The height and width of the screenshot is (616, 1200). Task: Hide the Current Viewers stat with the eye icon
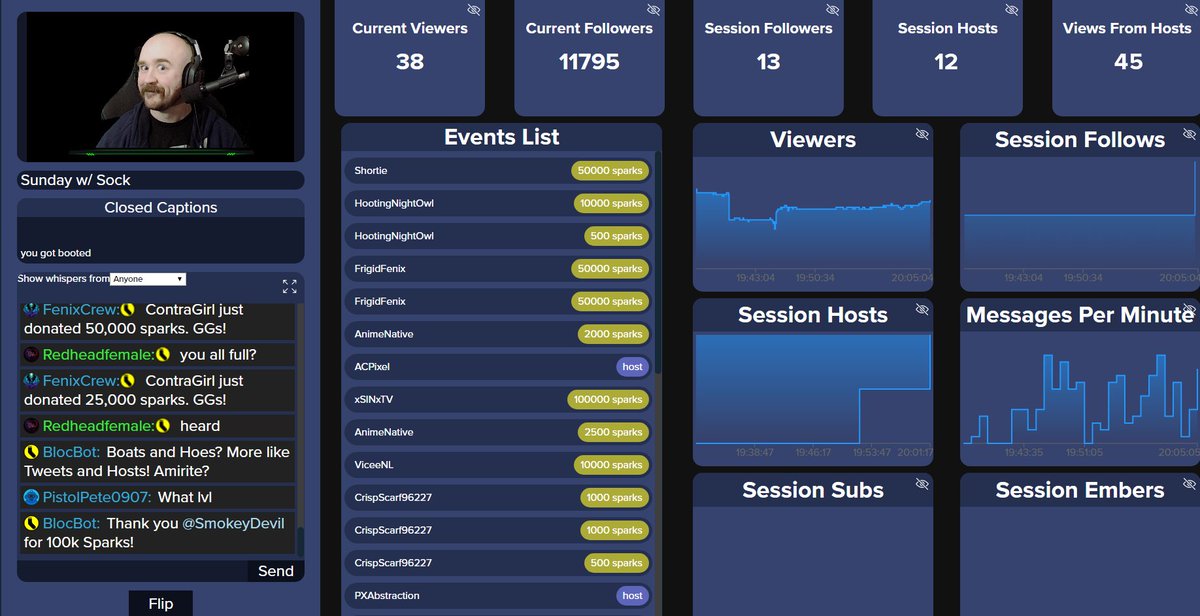tap(475, 10)
